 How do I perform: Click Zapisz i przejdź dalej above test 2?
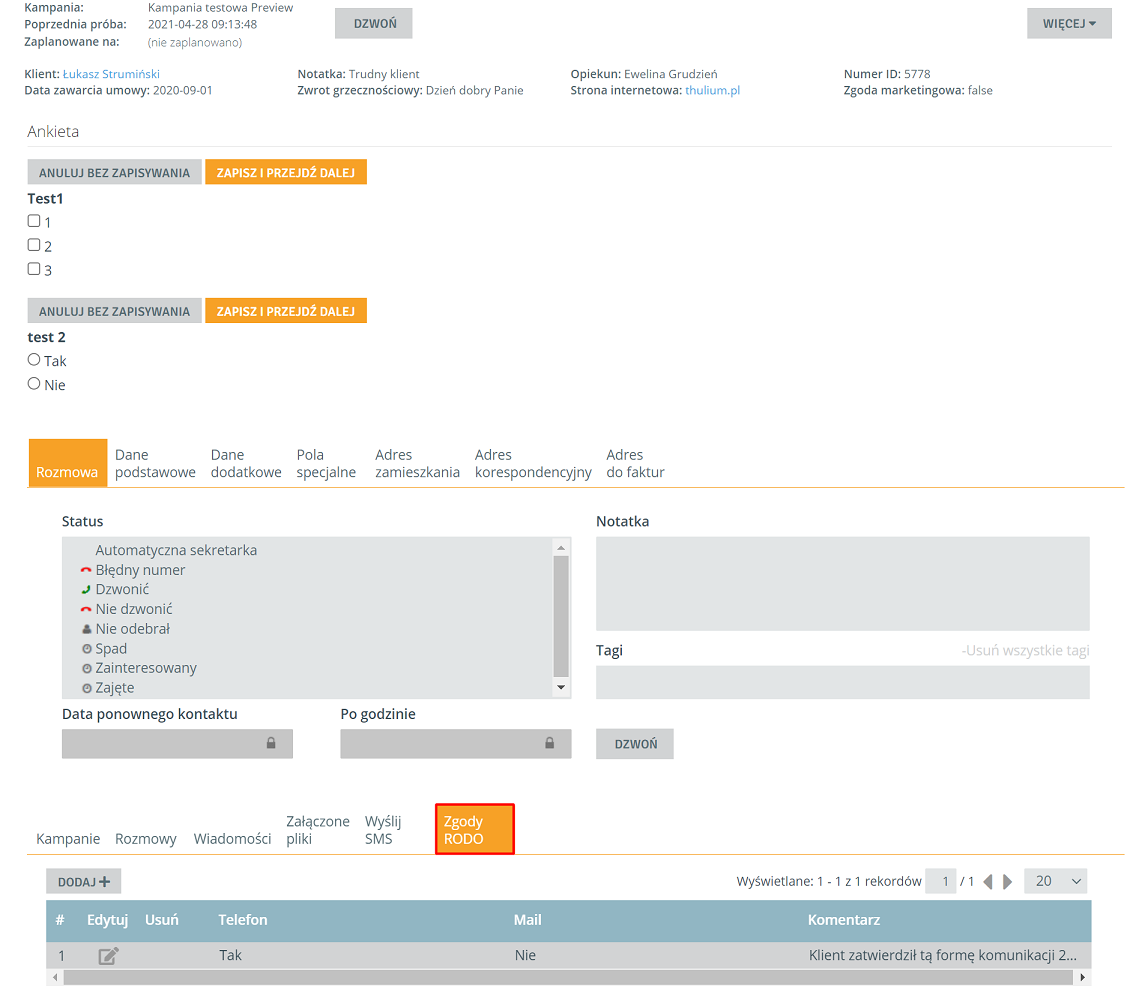(x=286, y=311)
